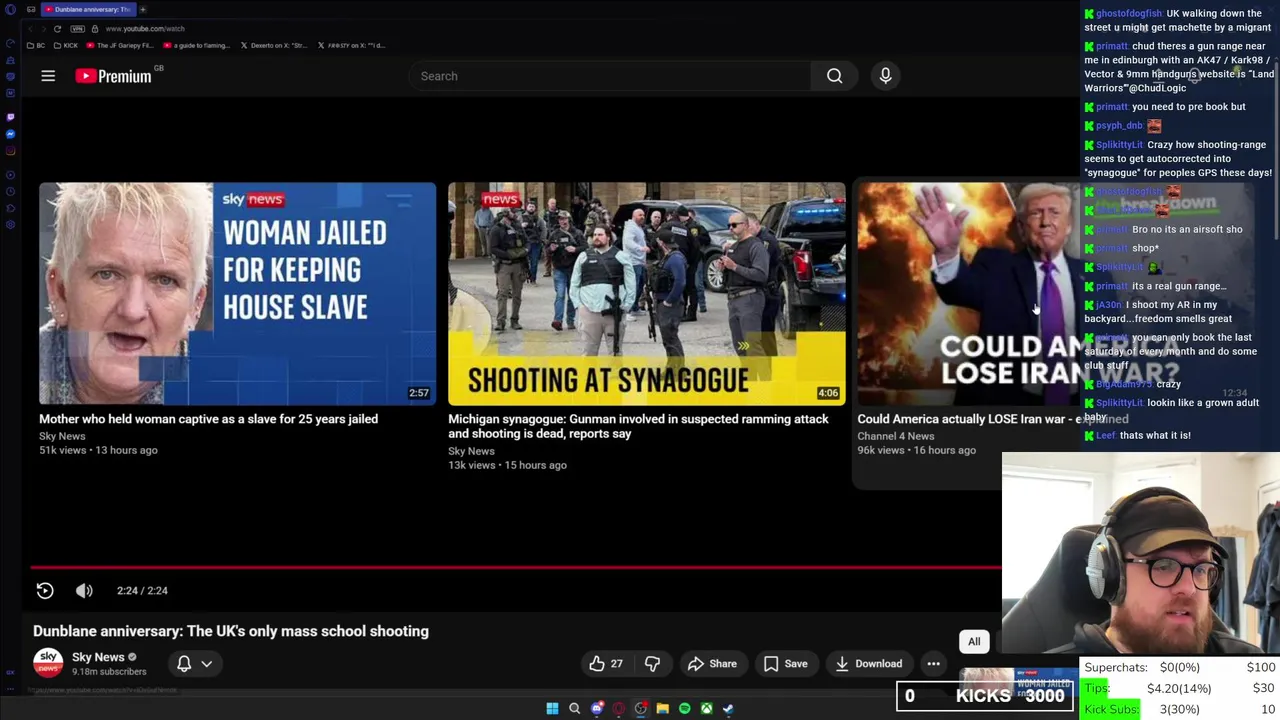Image resolution: width=1280 pixels, height=720 pixels.
Task: Open Spotify from the taskbar
Action: click(684, 709)
